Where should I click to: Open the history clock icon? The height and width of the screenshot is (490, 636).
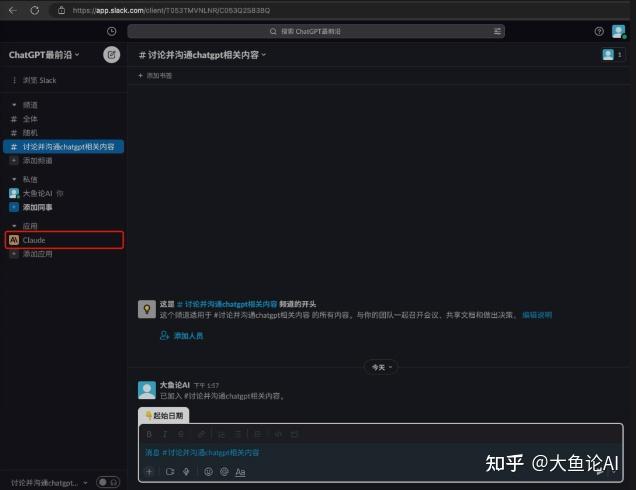[x=112, y=31]
